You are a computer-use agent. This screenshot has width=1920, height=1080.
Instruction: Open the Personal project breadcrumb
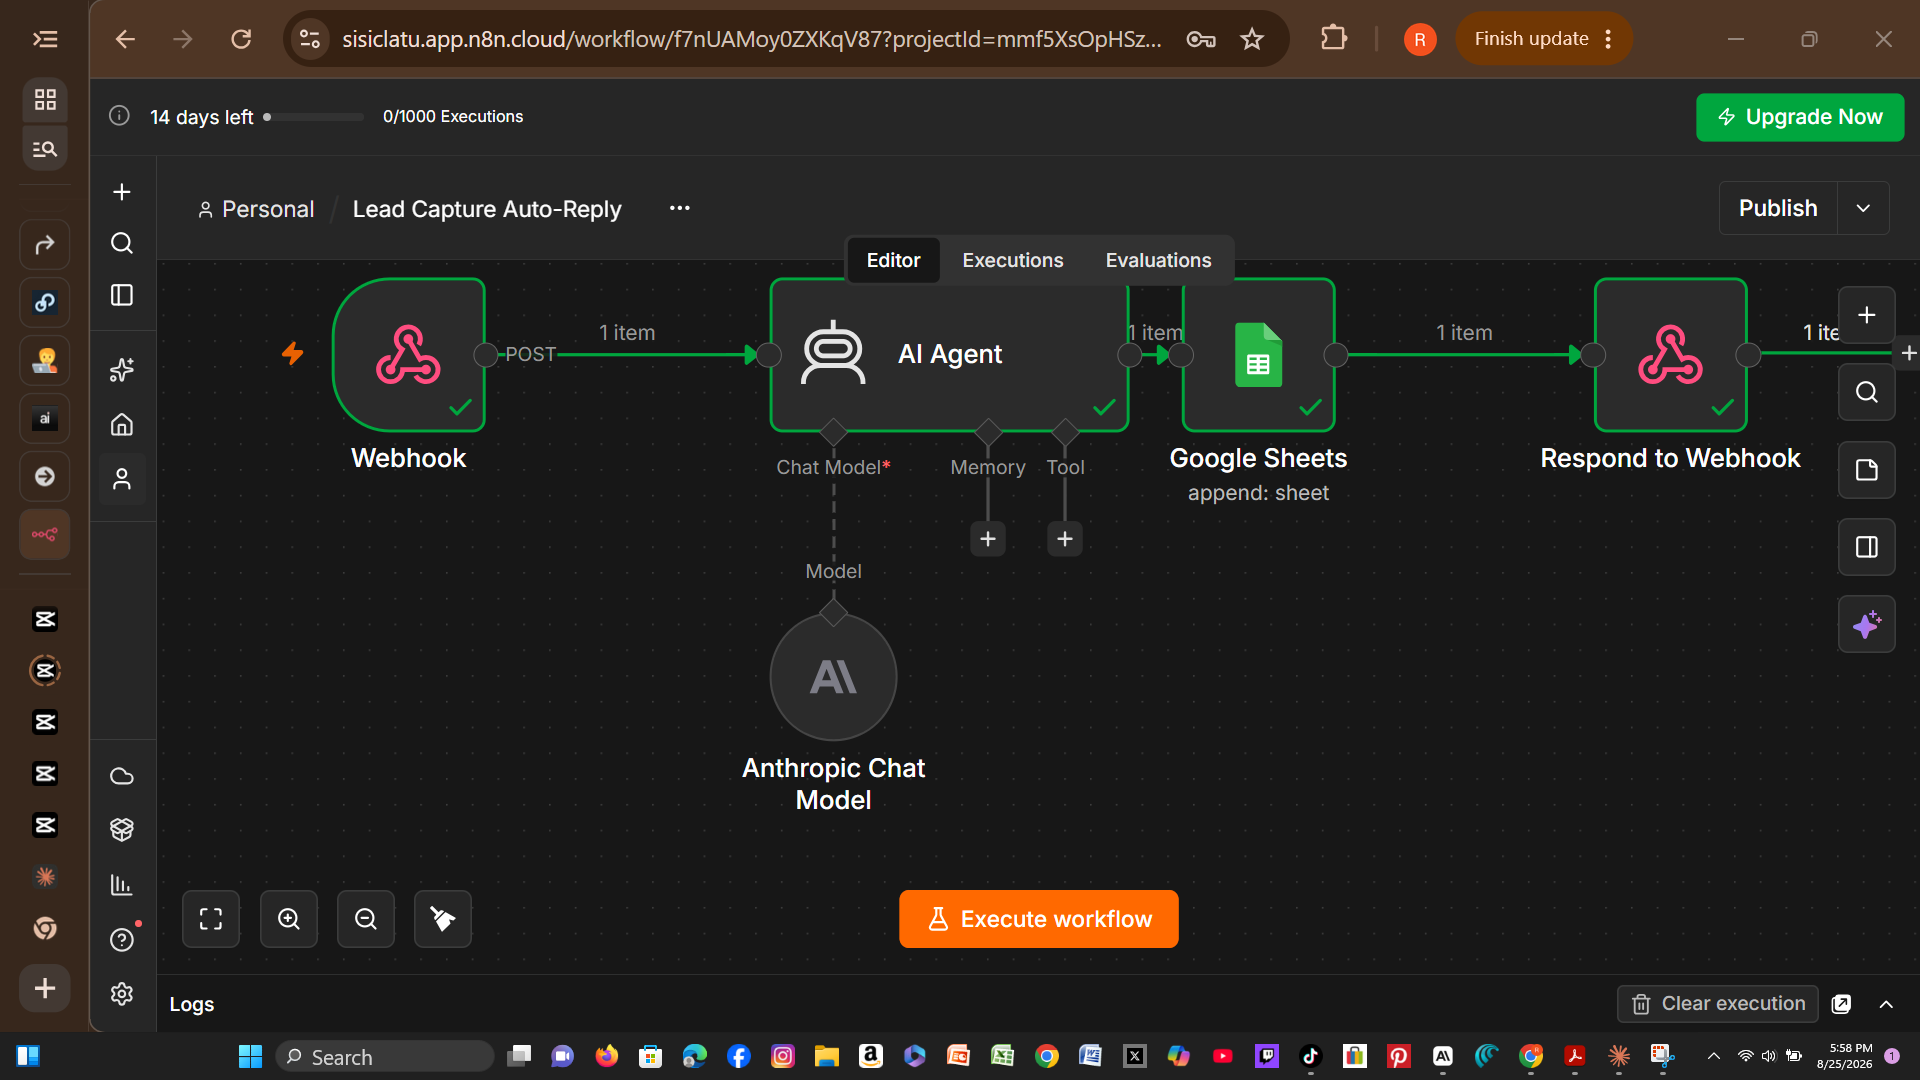tap(256, 209)
